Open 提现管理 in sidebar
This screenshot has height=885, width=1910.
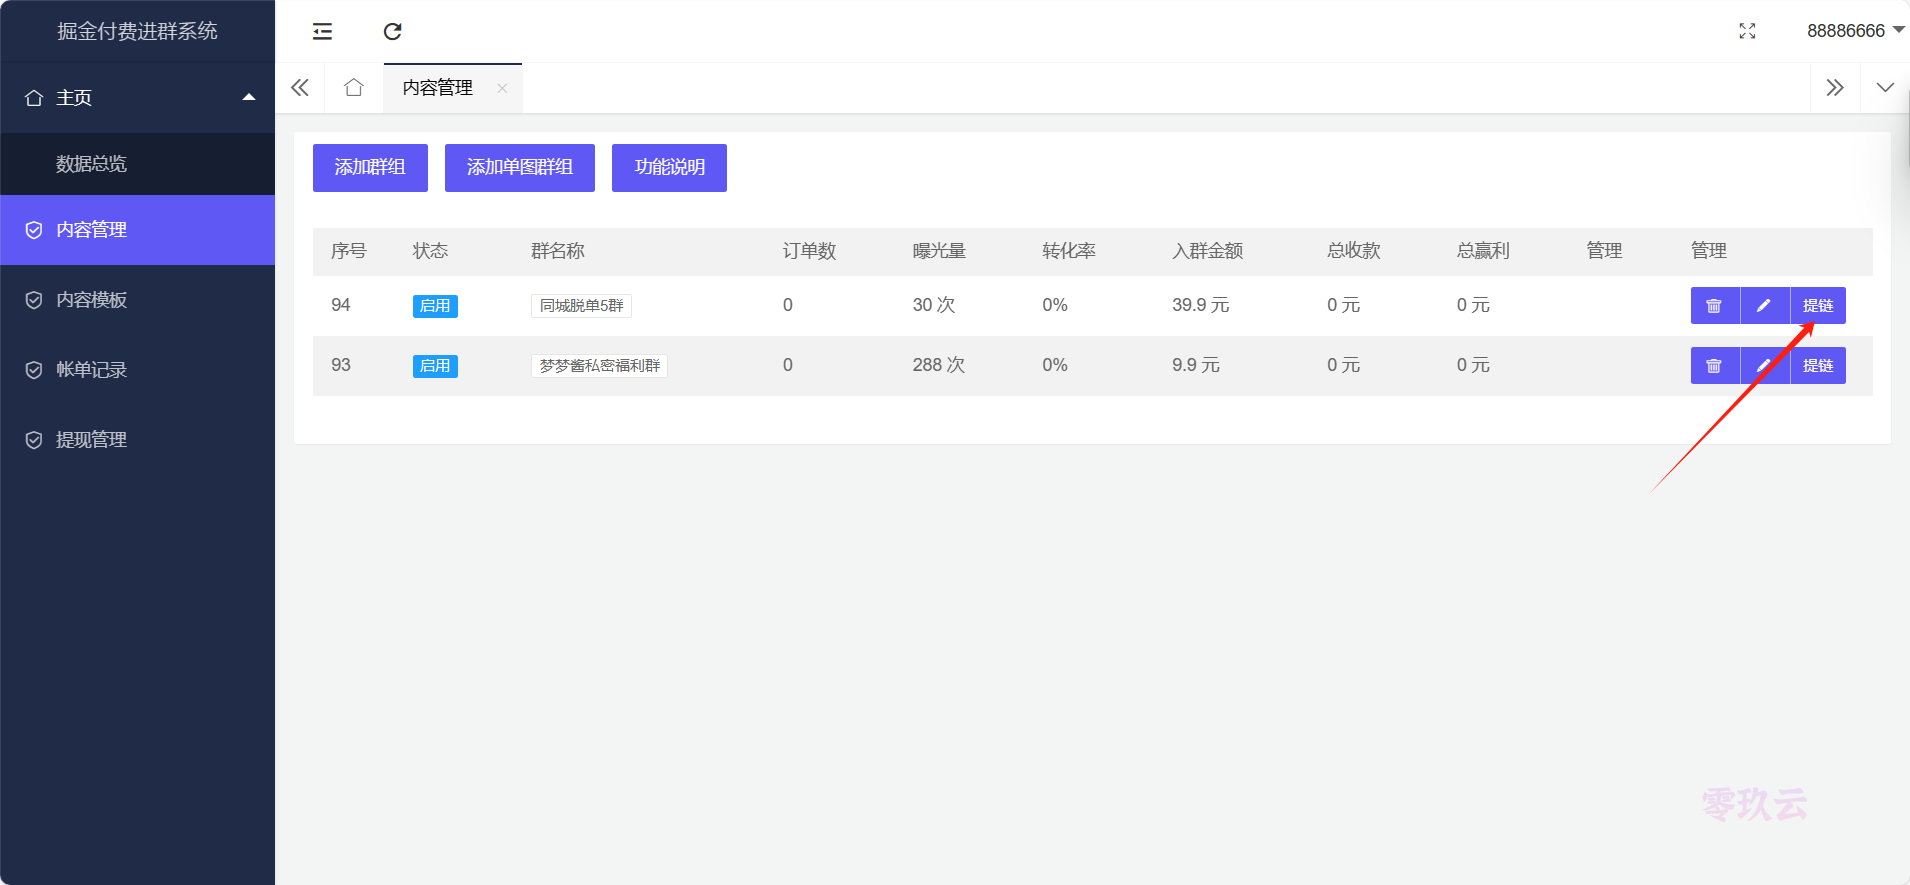[138, 440]
